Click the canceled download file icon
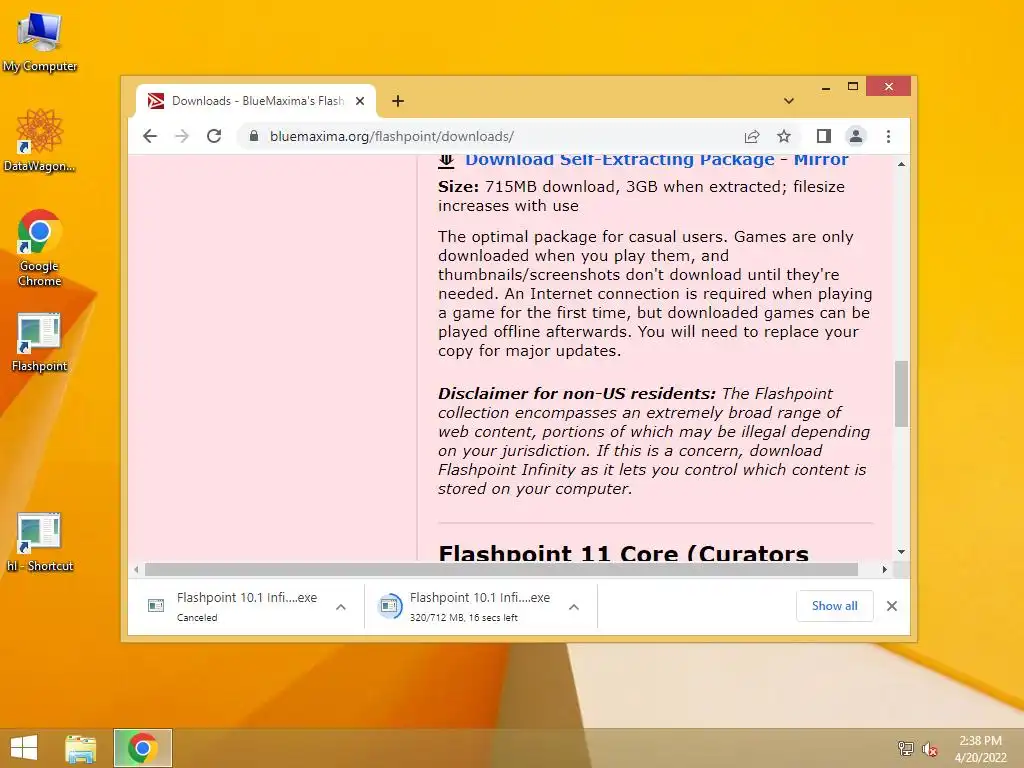 click(x=156, y=606)
